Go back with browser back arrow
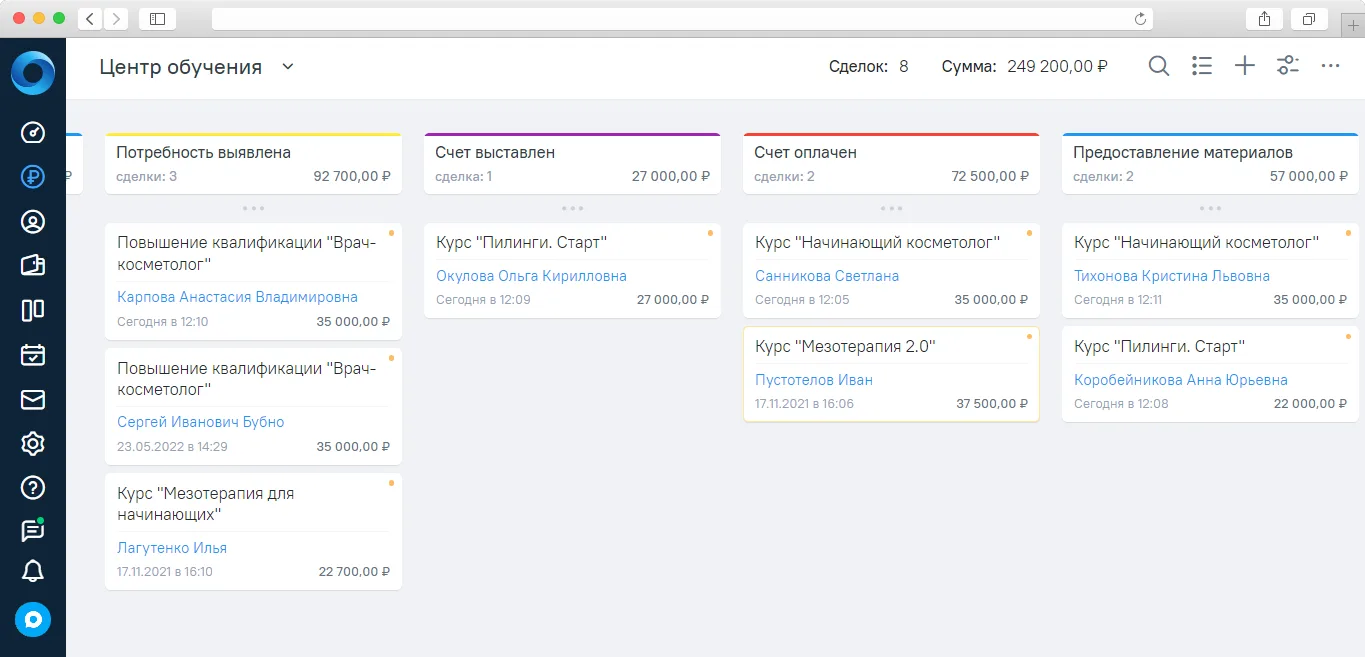 pos(90,18)
